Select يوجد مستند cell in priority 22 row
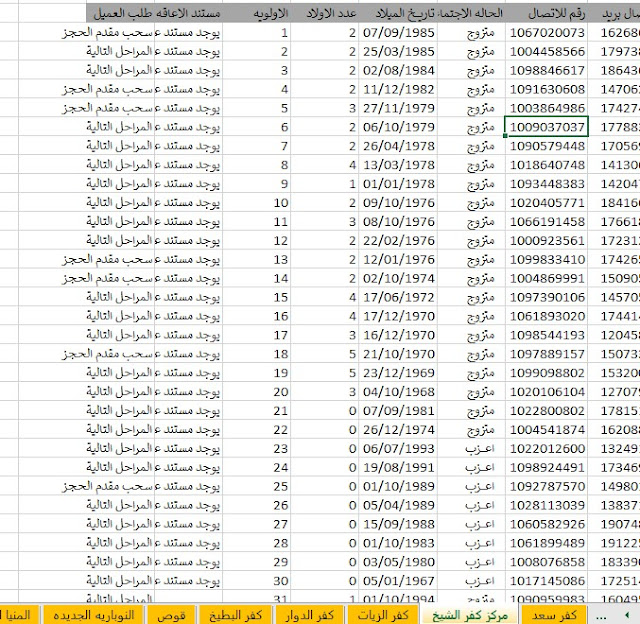Image resolution: width=640 pixels, height=624 pixels. click(x=188, y=429)
